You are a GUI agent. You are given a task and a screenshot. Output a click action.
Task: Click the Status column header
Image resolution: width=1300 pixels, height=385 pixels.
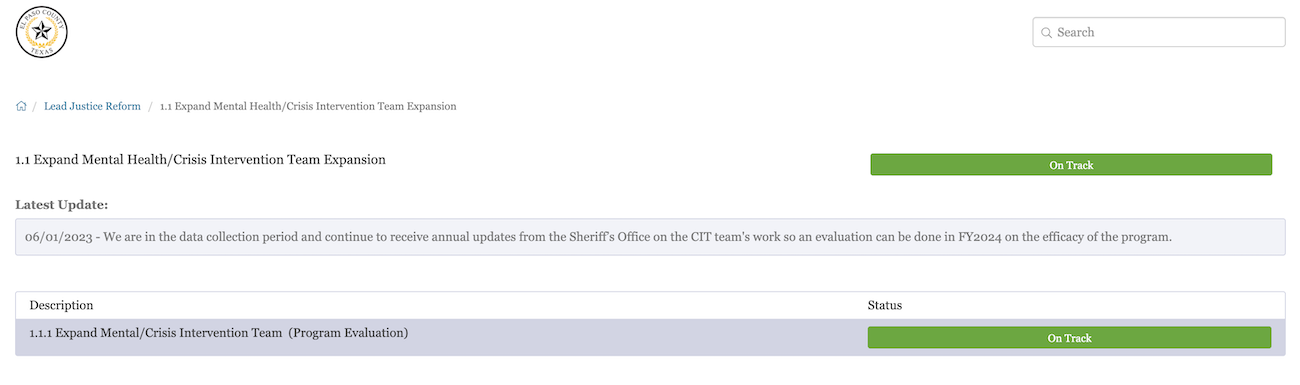(x=885, y=305)
